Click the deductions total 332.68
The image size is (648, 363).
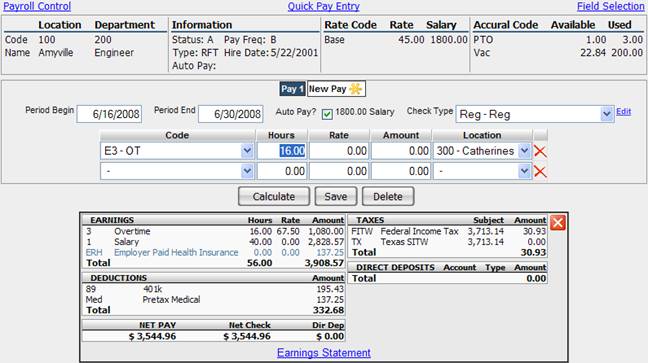pos(328,310)
